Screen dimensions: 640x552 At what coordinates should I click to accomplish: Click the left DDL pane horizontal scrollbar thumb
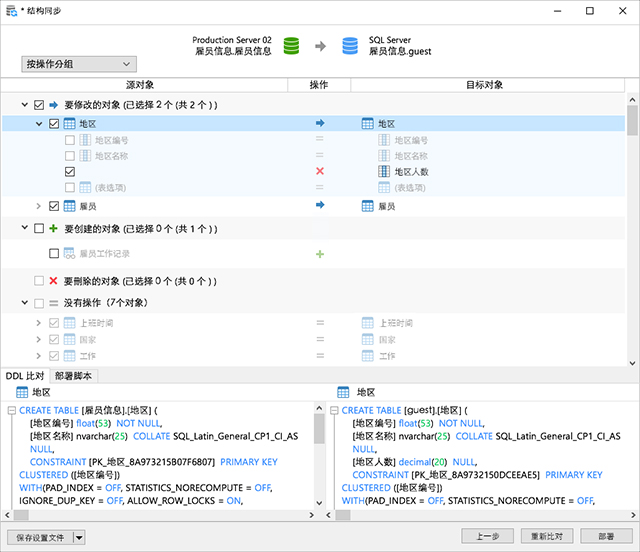(x=21, y=515)
